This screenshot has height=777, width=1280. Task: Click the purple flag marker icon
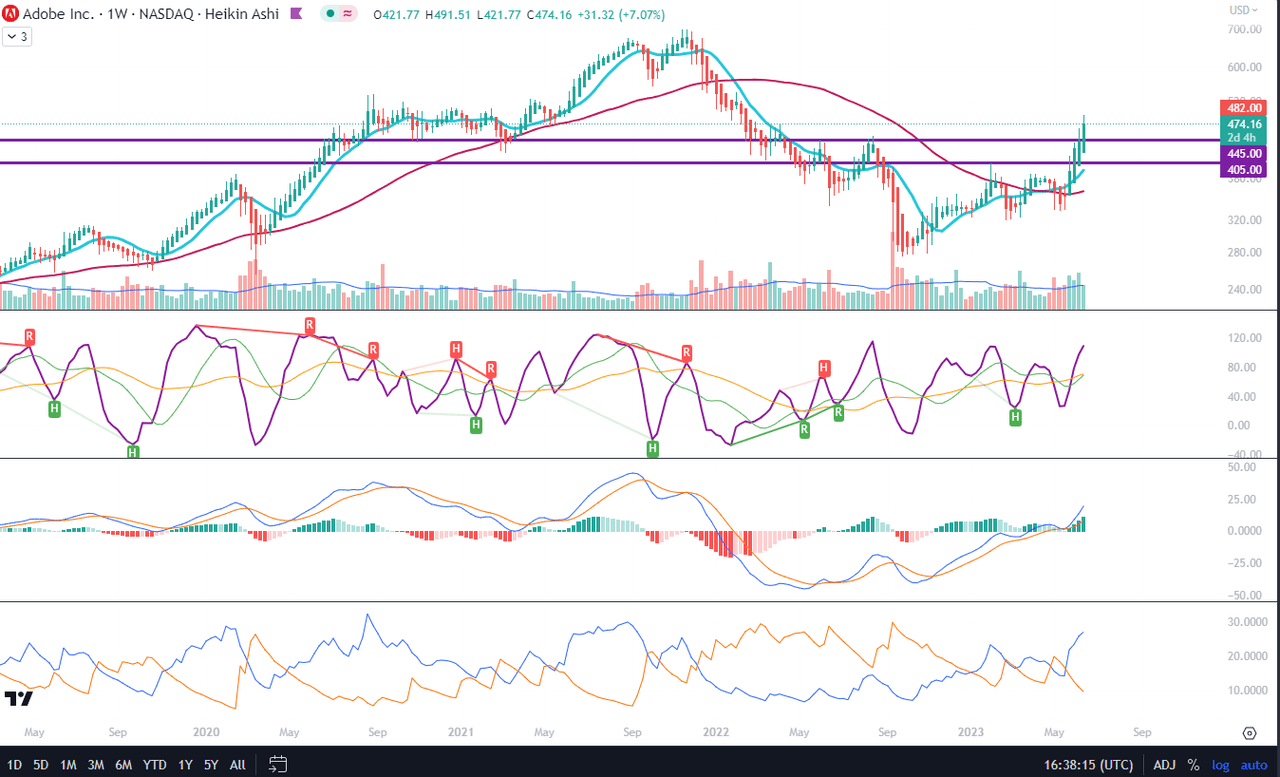click(296, 14)
